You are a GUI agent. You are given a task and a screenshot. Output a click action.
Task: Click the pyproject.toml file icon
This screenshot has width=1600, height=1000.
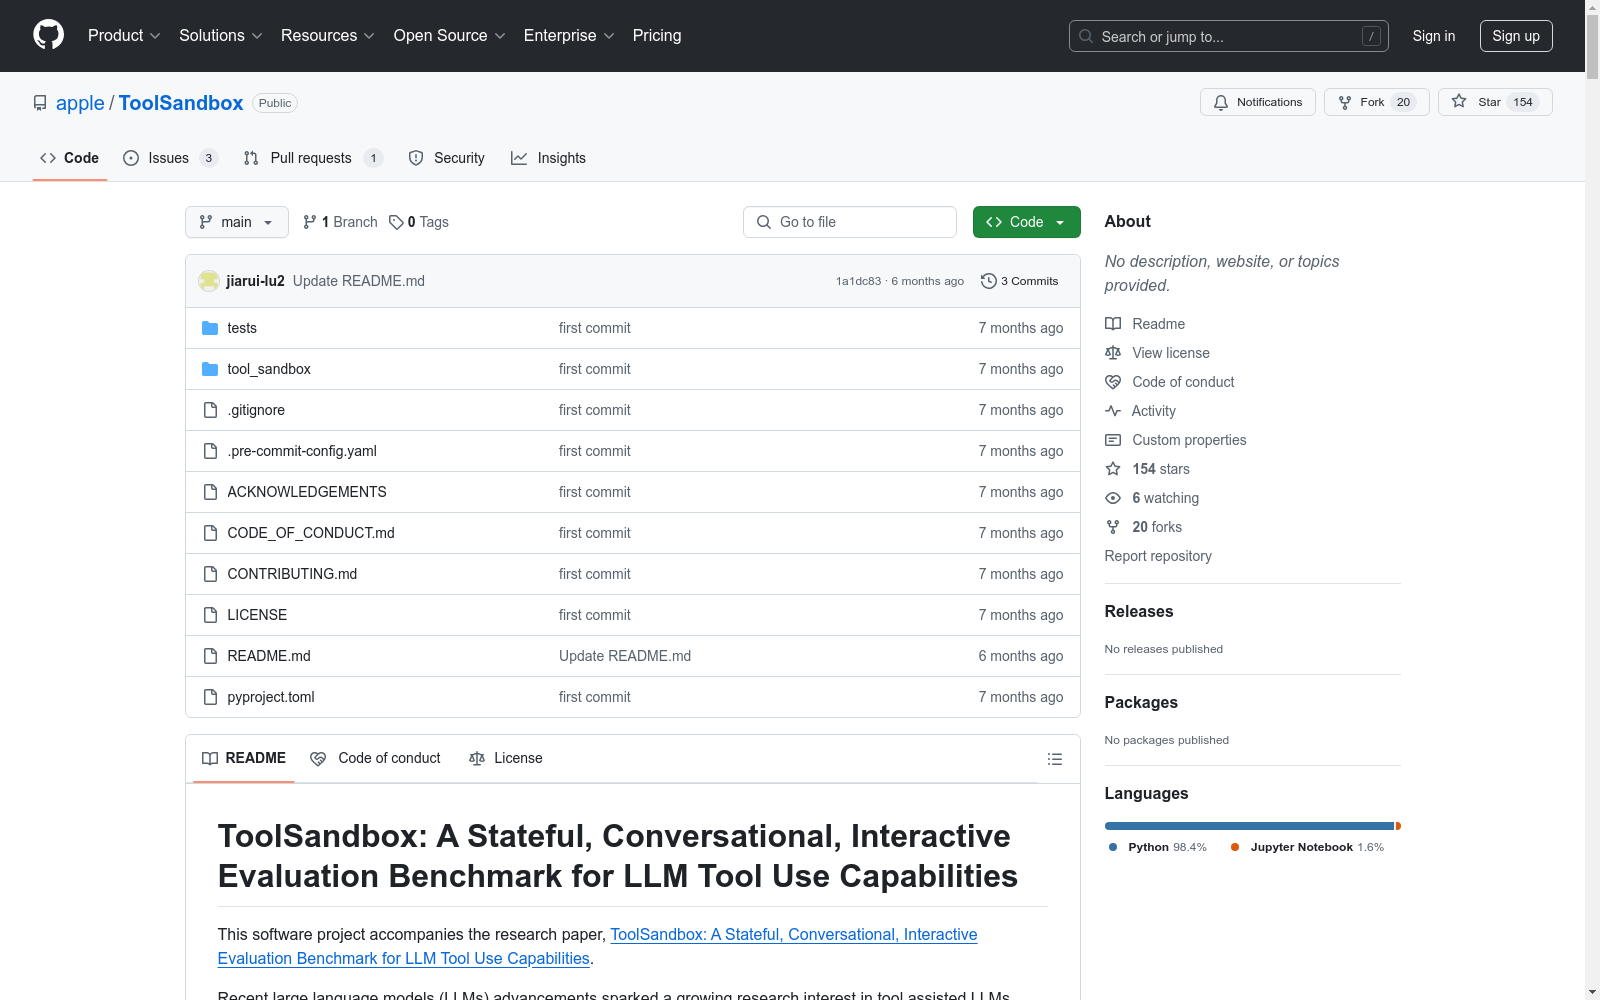(210, 697)
